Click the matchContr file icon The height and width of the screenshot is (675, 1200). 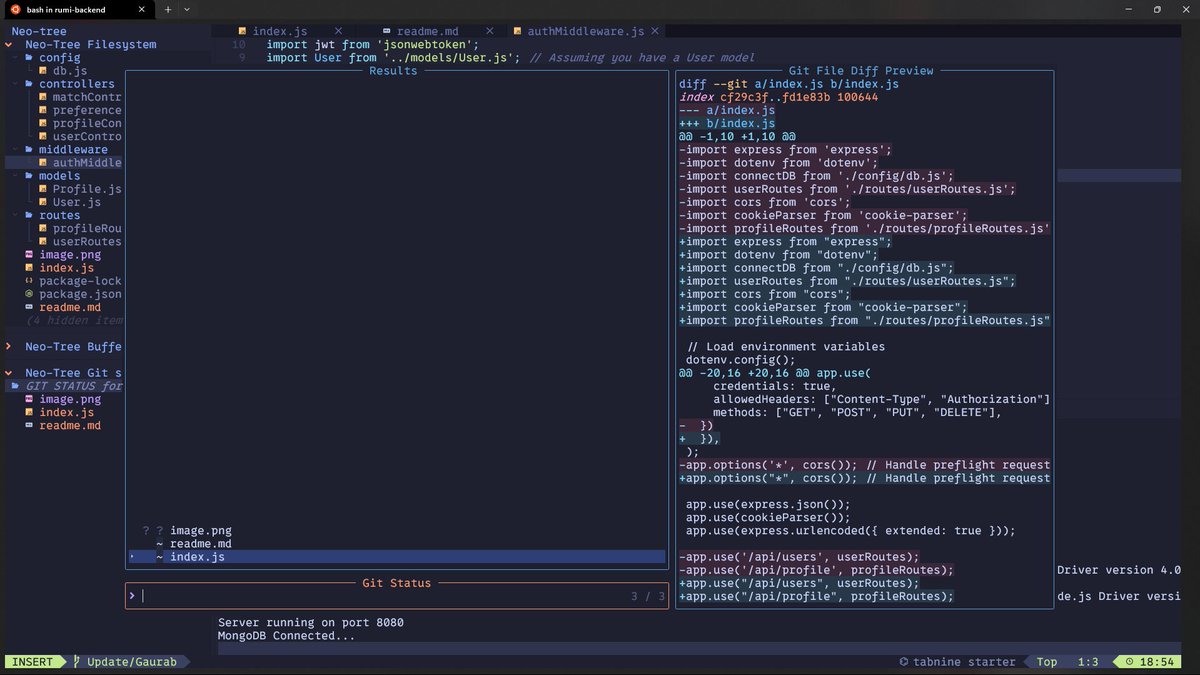pos(43,97)
